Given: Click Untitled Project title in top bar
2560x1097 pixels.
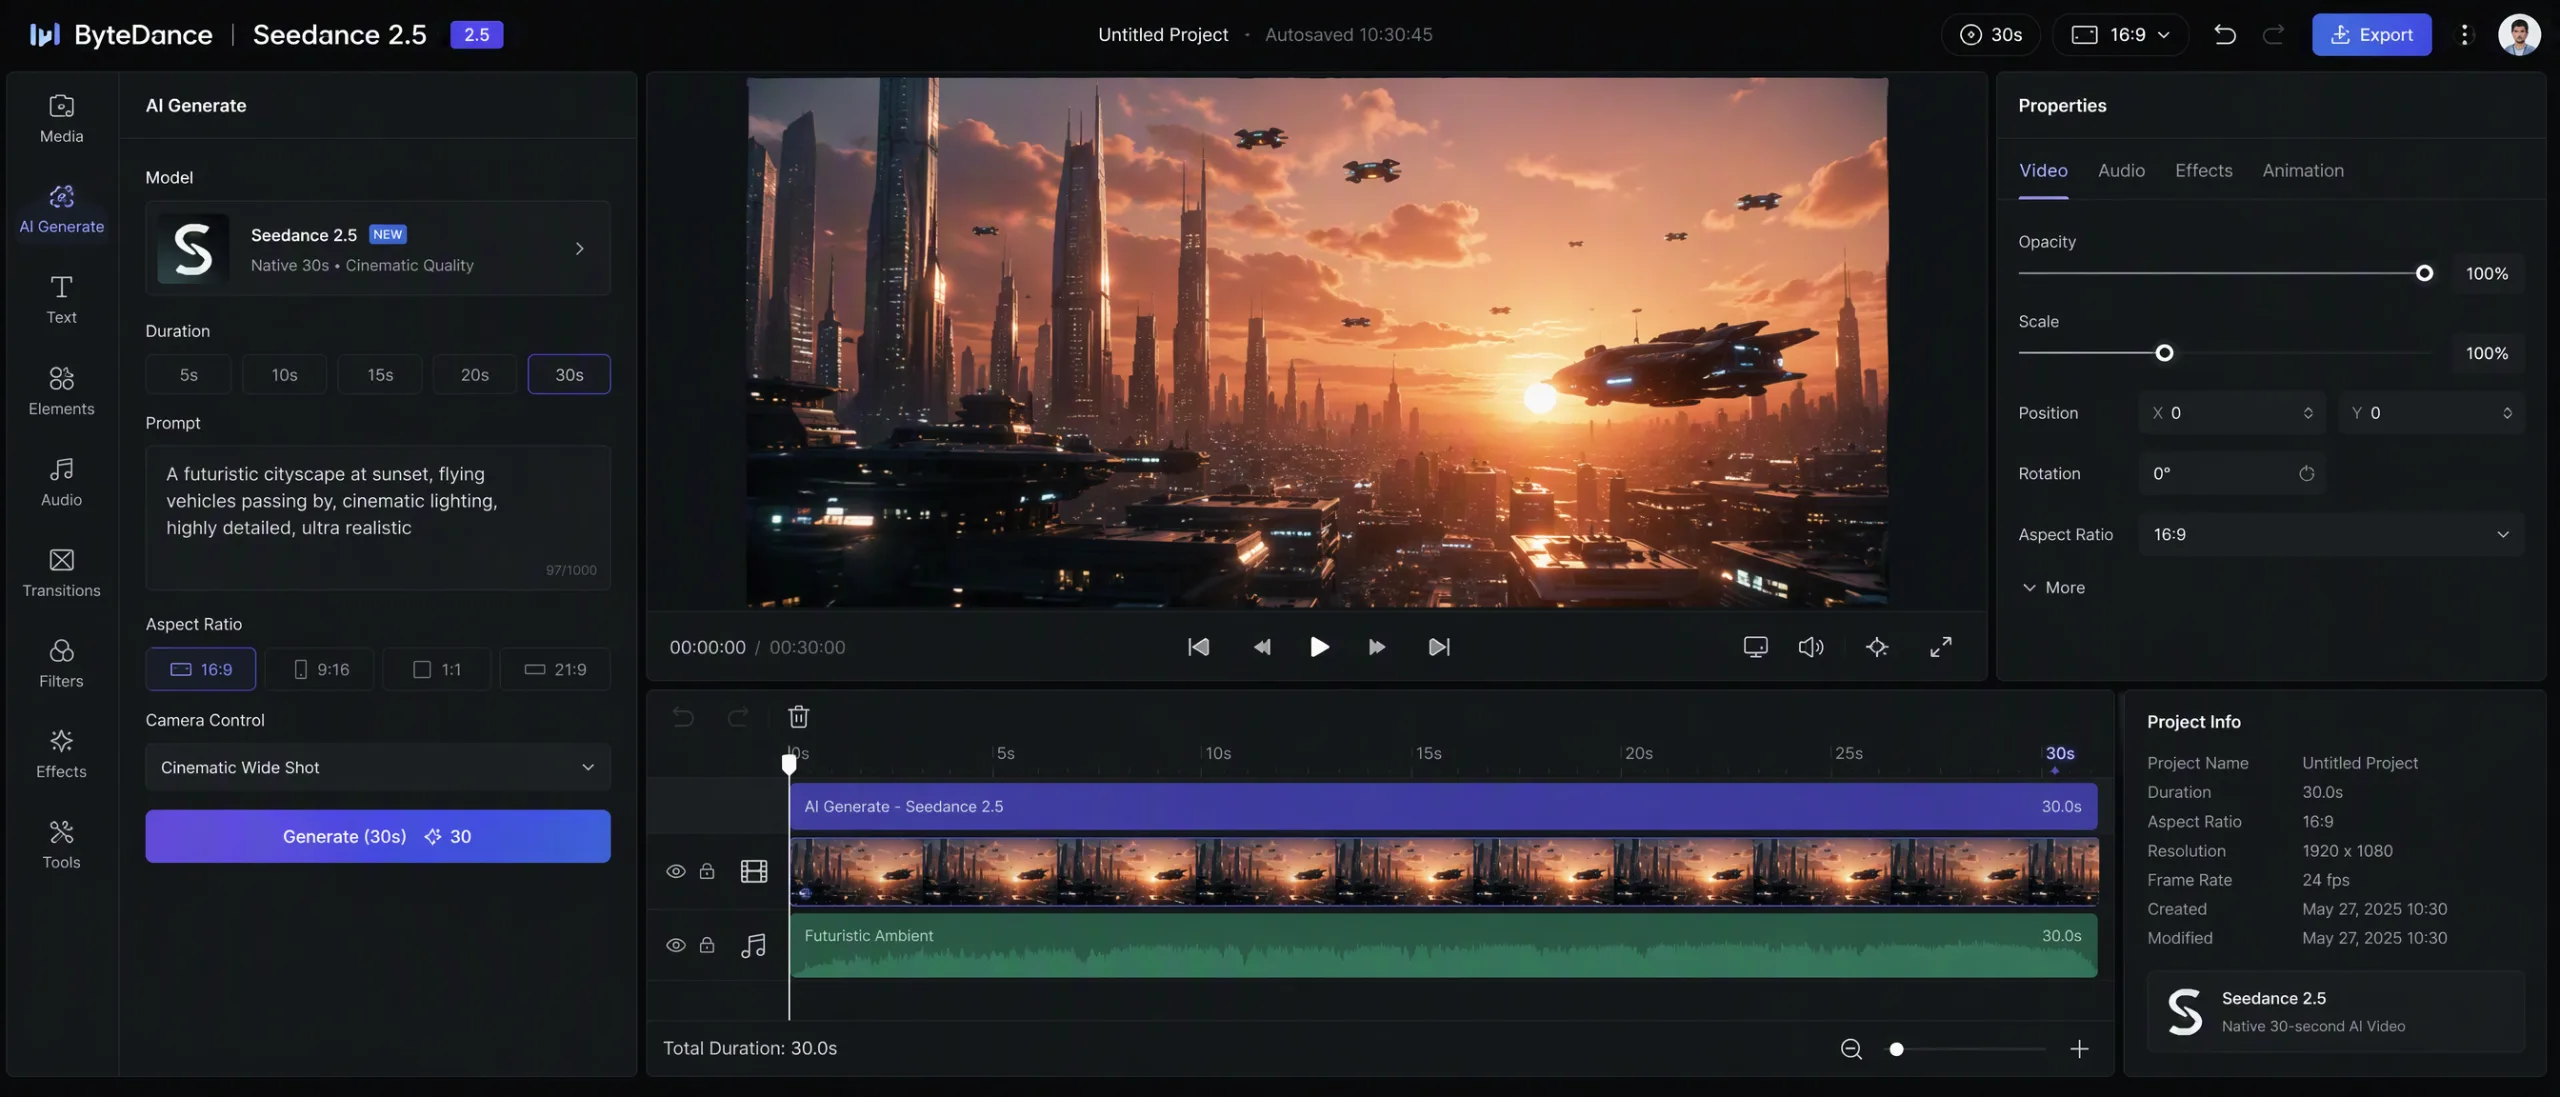Looking at the screenshot, I should 1163,35.
